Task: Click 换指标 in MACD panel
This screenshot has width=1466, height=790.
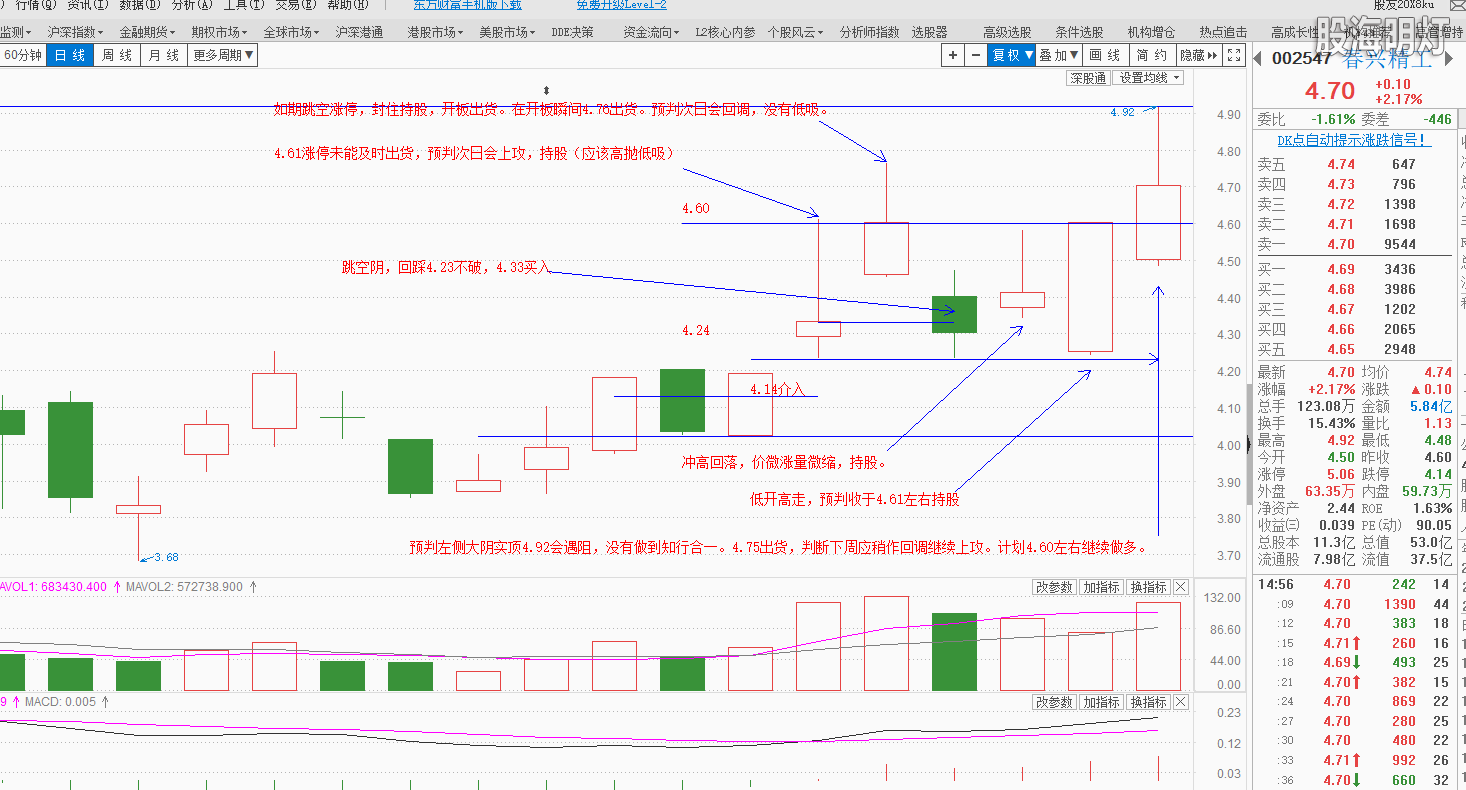Action: click(1148, 702)
